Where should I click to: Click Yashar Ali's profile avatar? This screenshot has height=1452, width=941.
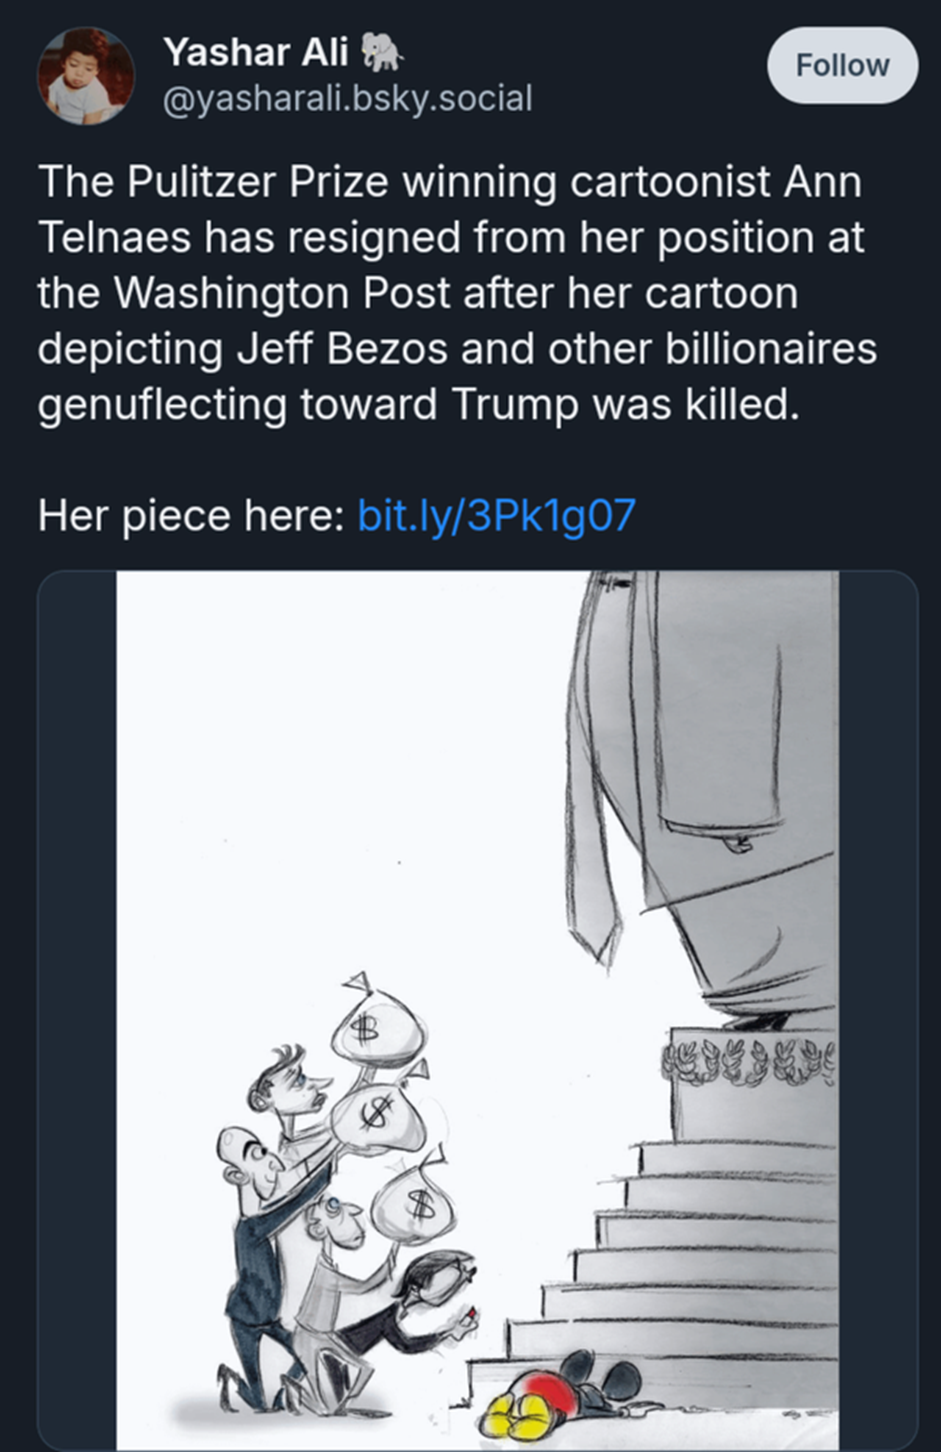86,76
